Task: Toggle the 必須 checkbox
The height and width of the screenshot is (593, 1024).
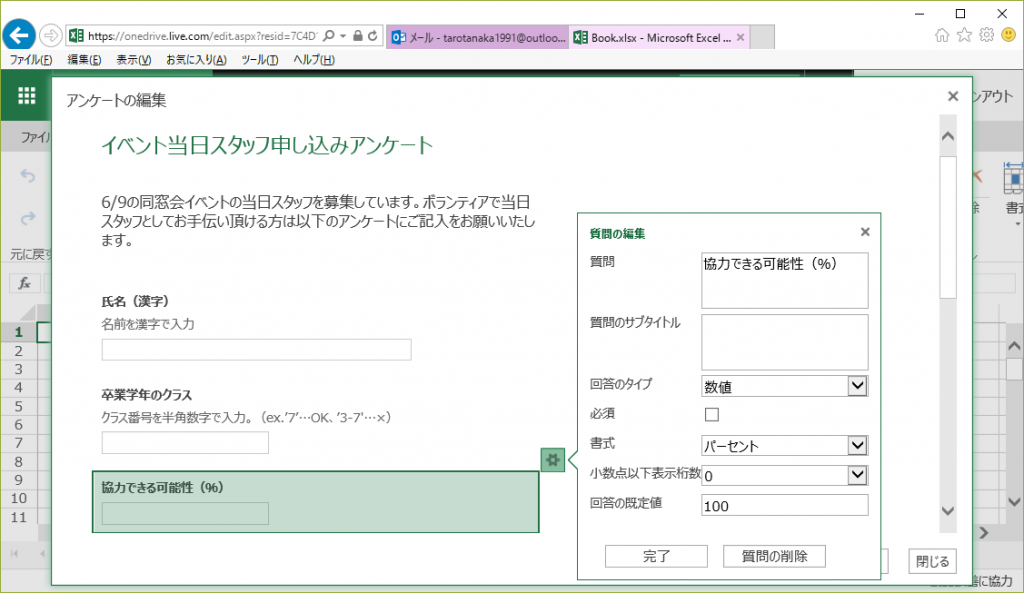Action: (712, 414)
